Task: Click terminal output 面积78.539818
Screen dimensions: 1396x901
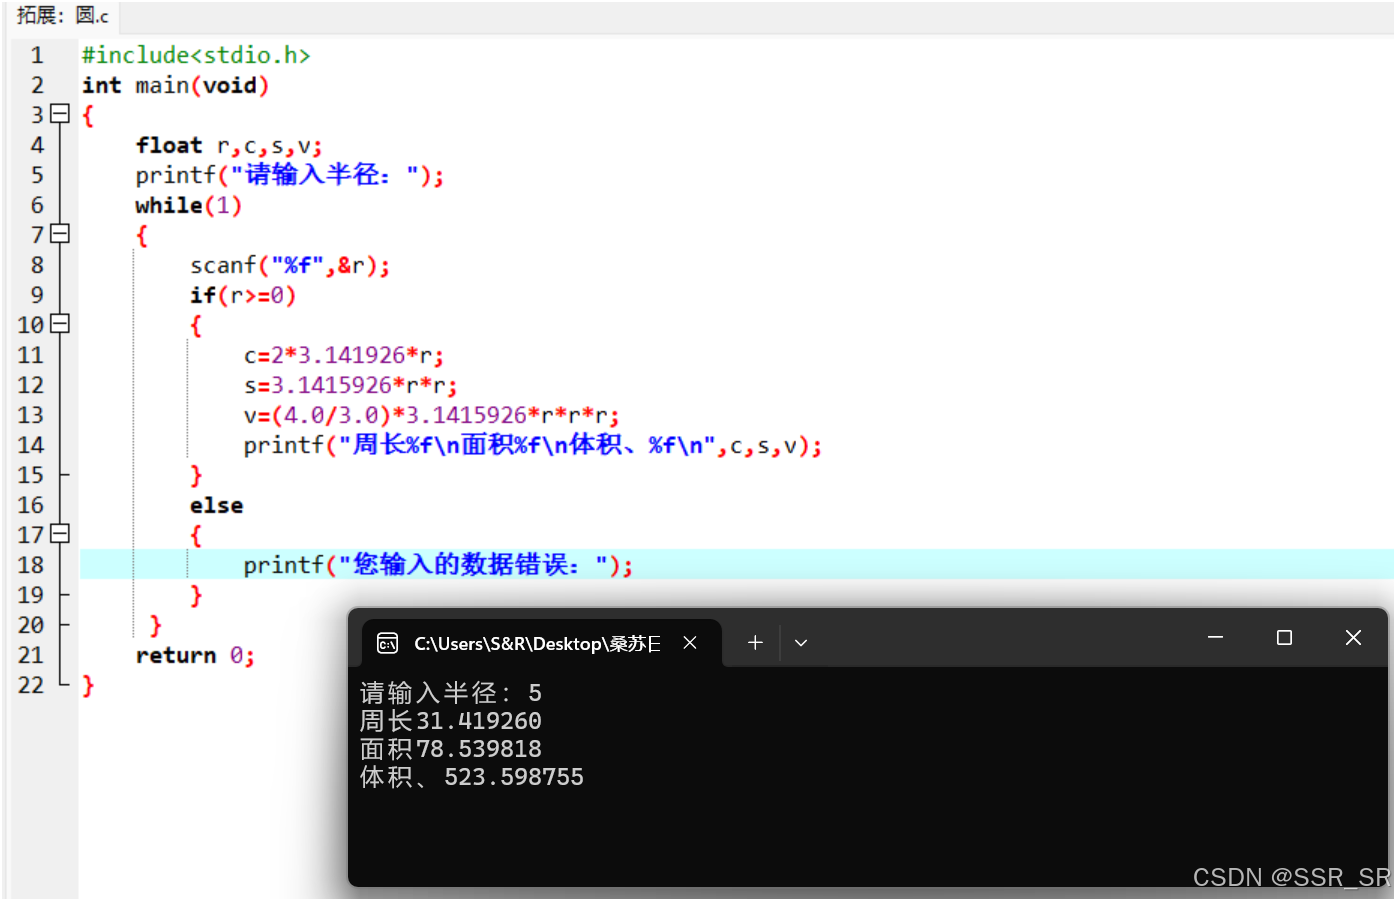Action: tap(451, 749)
